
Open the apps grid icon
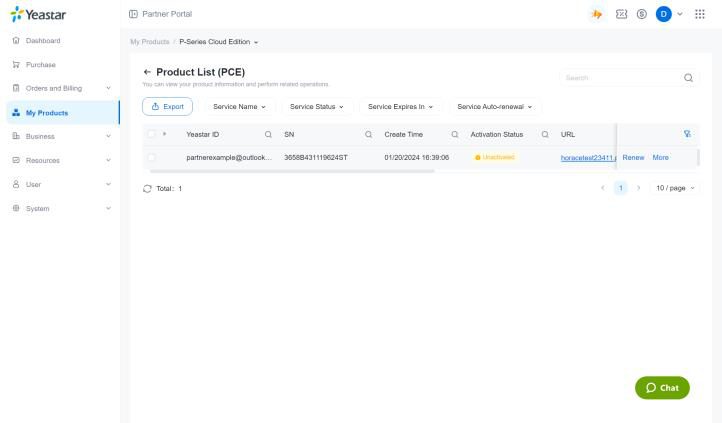tap(699, 14)
